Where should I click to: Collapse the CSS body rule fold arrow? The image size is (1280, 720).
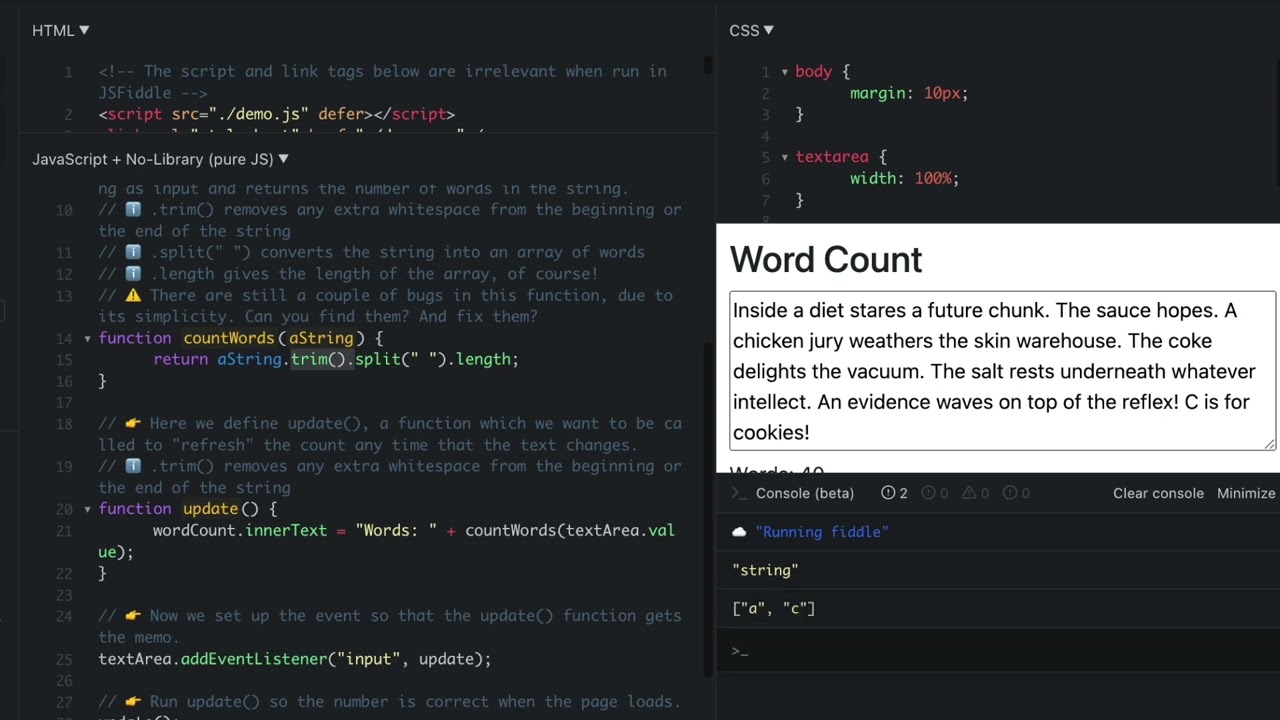tap(784, 72)
